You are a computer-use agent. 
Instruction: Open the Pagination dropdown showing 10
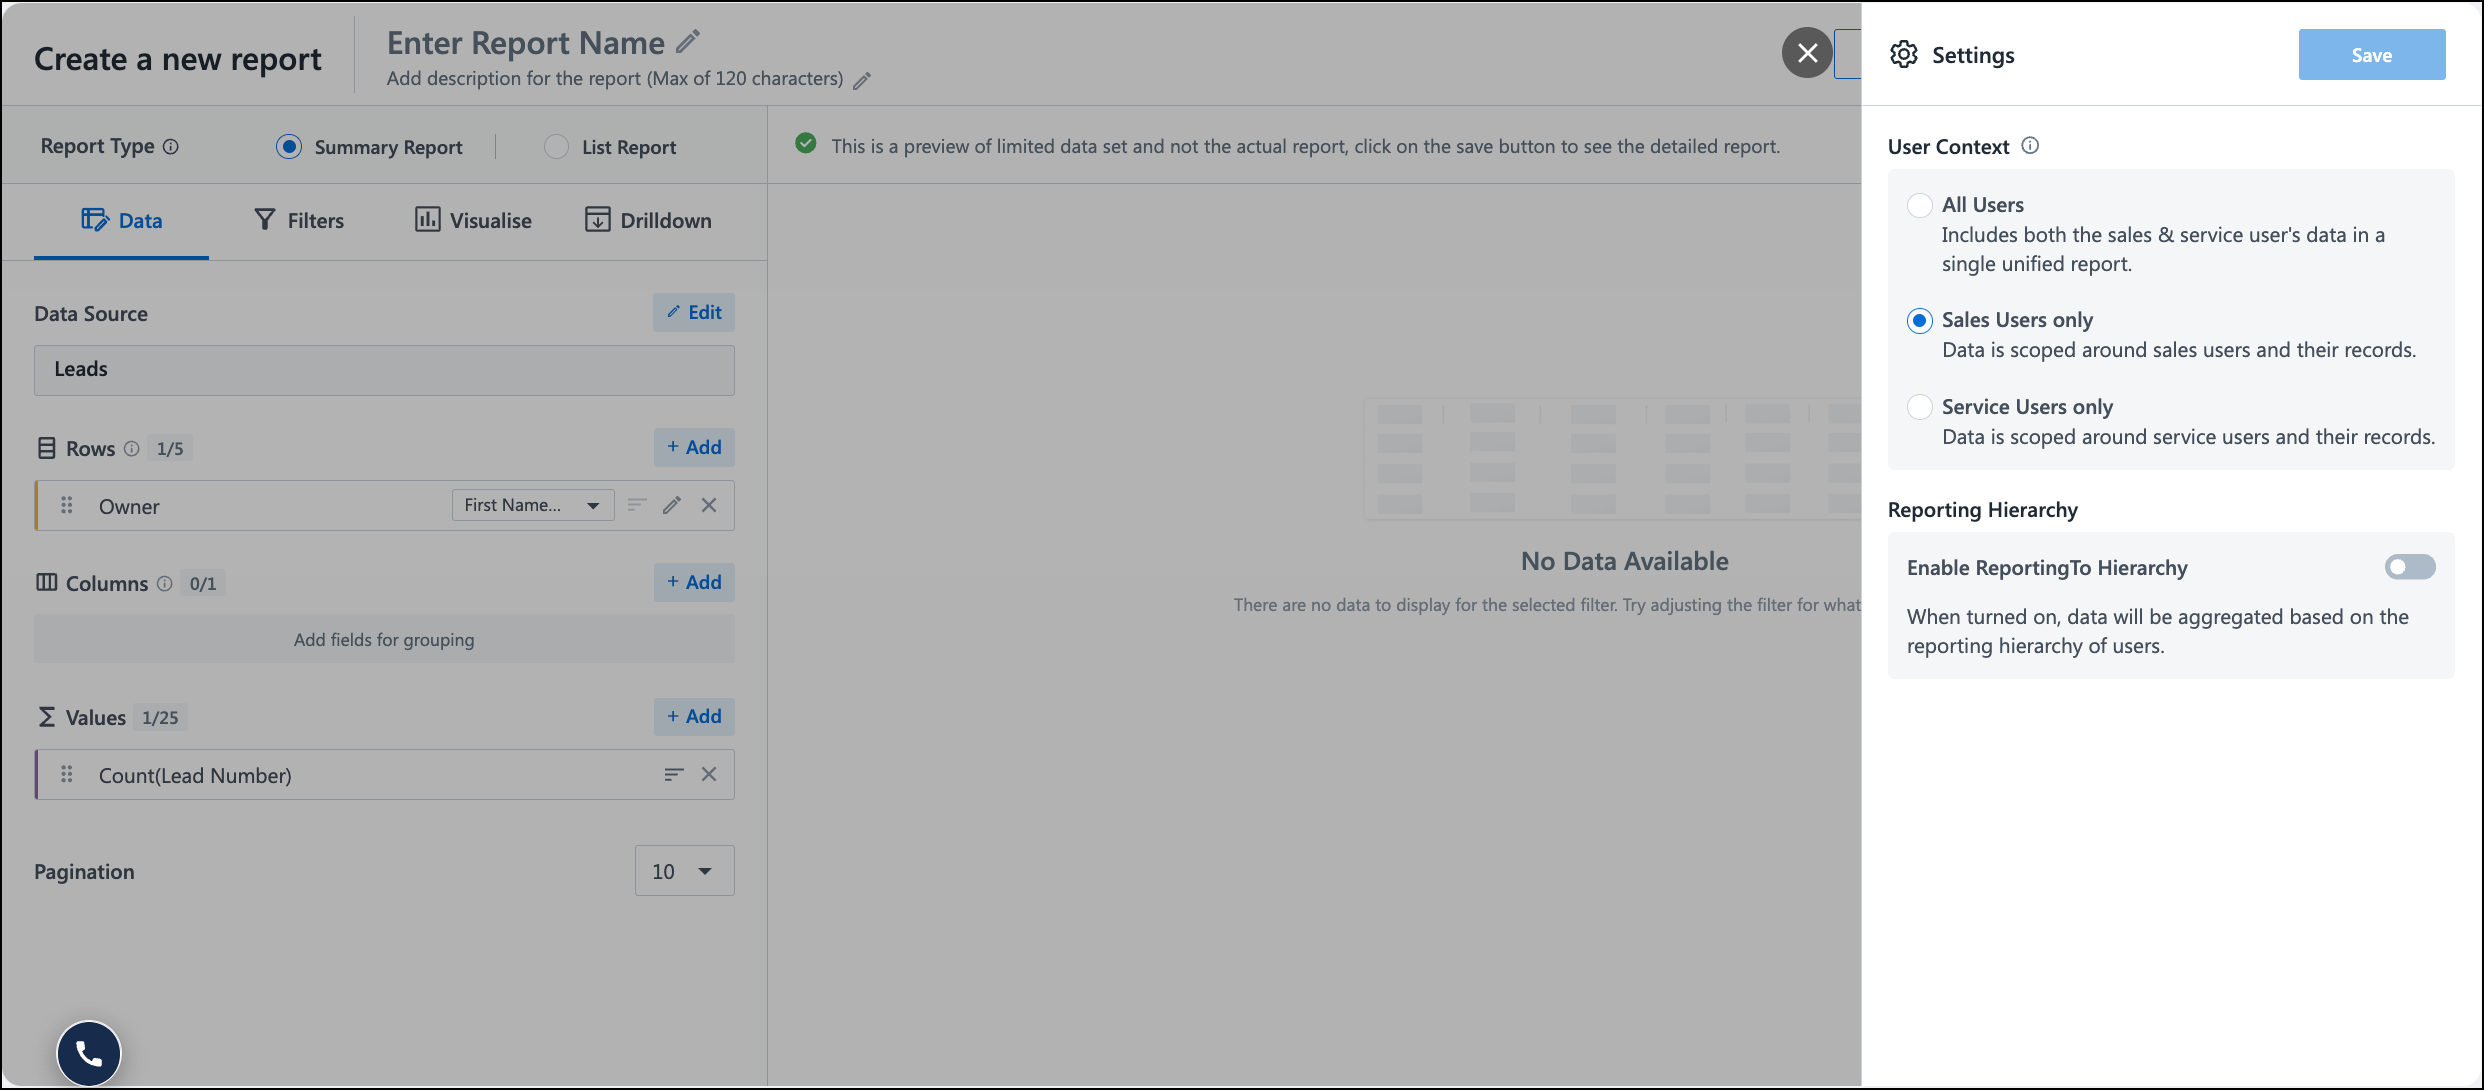tap(684, 870)
